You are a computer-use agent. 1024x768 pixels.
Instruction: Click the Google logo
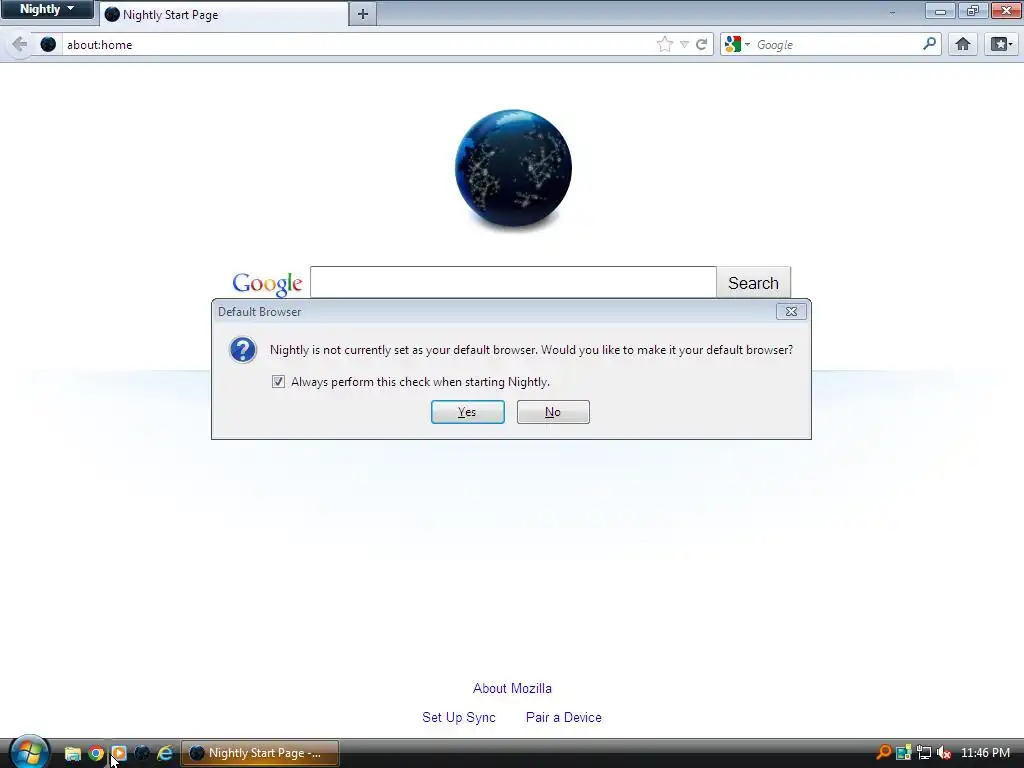point(267,283)
